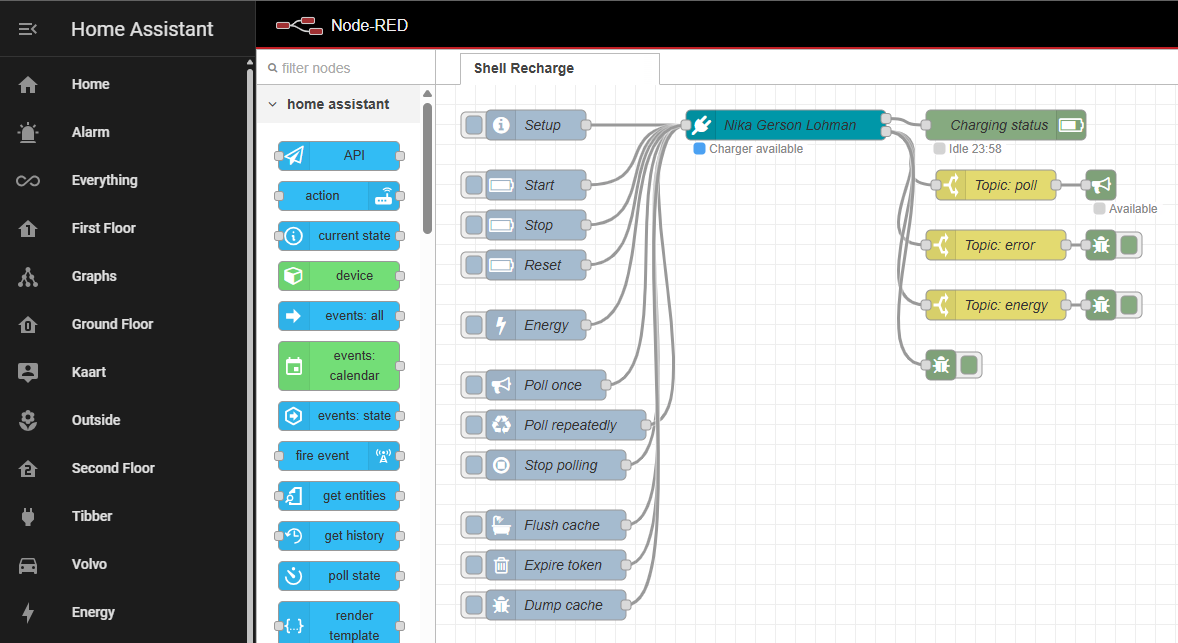Viewport: 1178px width, 643px height.
Task: Collapse the Home Assistant sidebar menu icon
Action: click(x=28, y=29)
